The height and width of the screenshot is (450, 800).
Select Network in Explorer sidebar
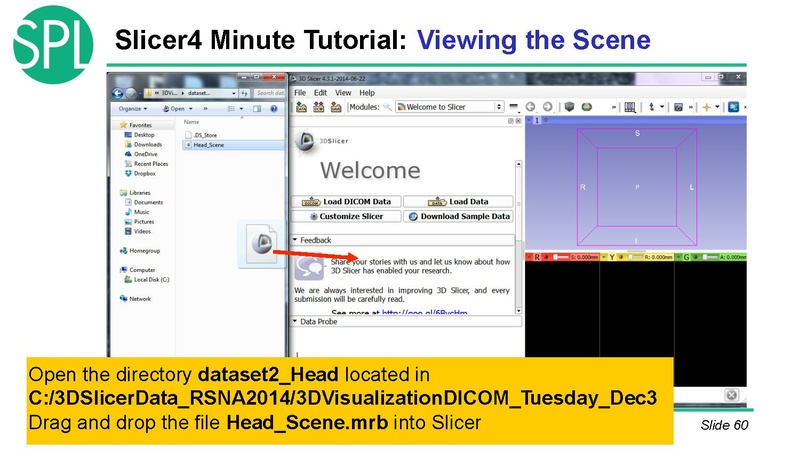point(135,299)
